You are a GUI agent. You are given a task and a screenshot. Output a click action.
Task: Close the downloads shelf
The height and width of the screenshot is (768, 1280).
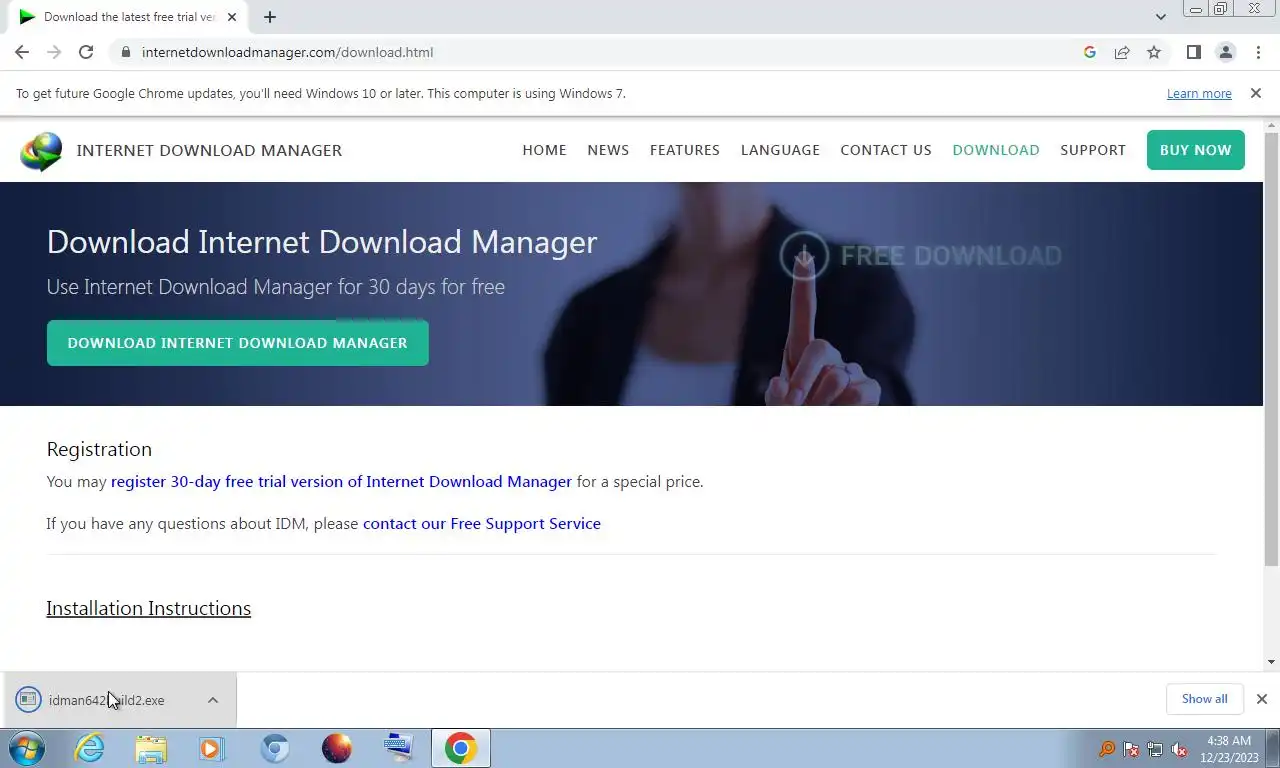tap(1261, 699)
